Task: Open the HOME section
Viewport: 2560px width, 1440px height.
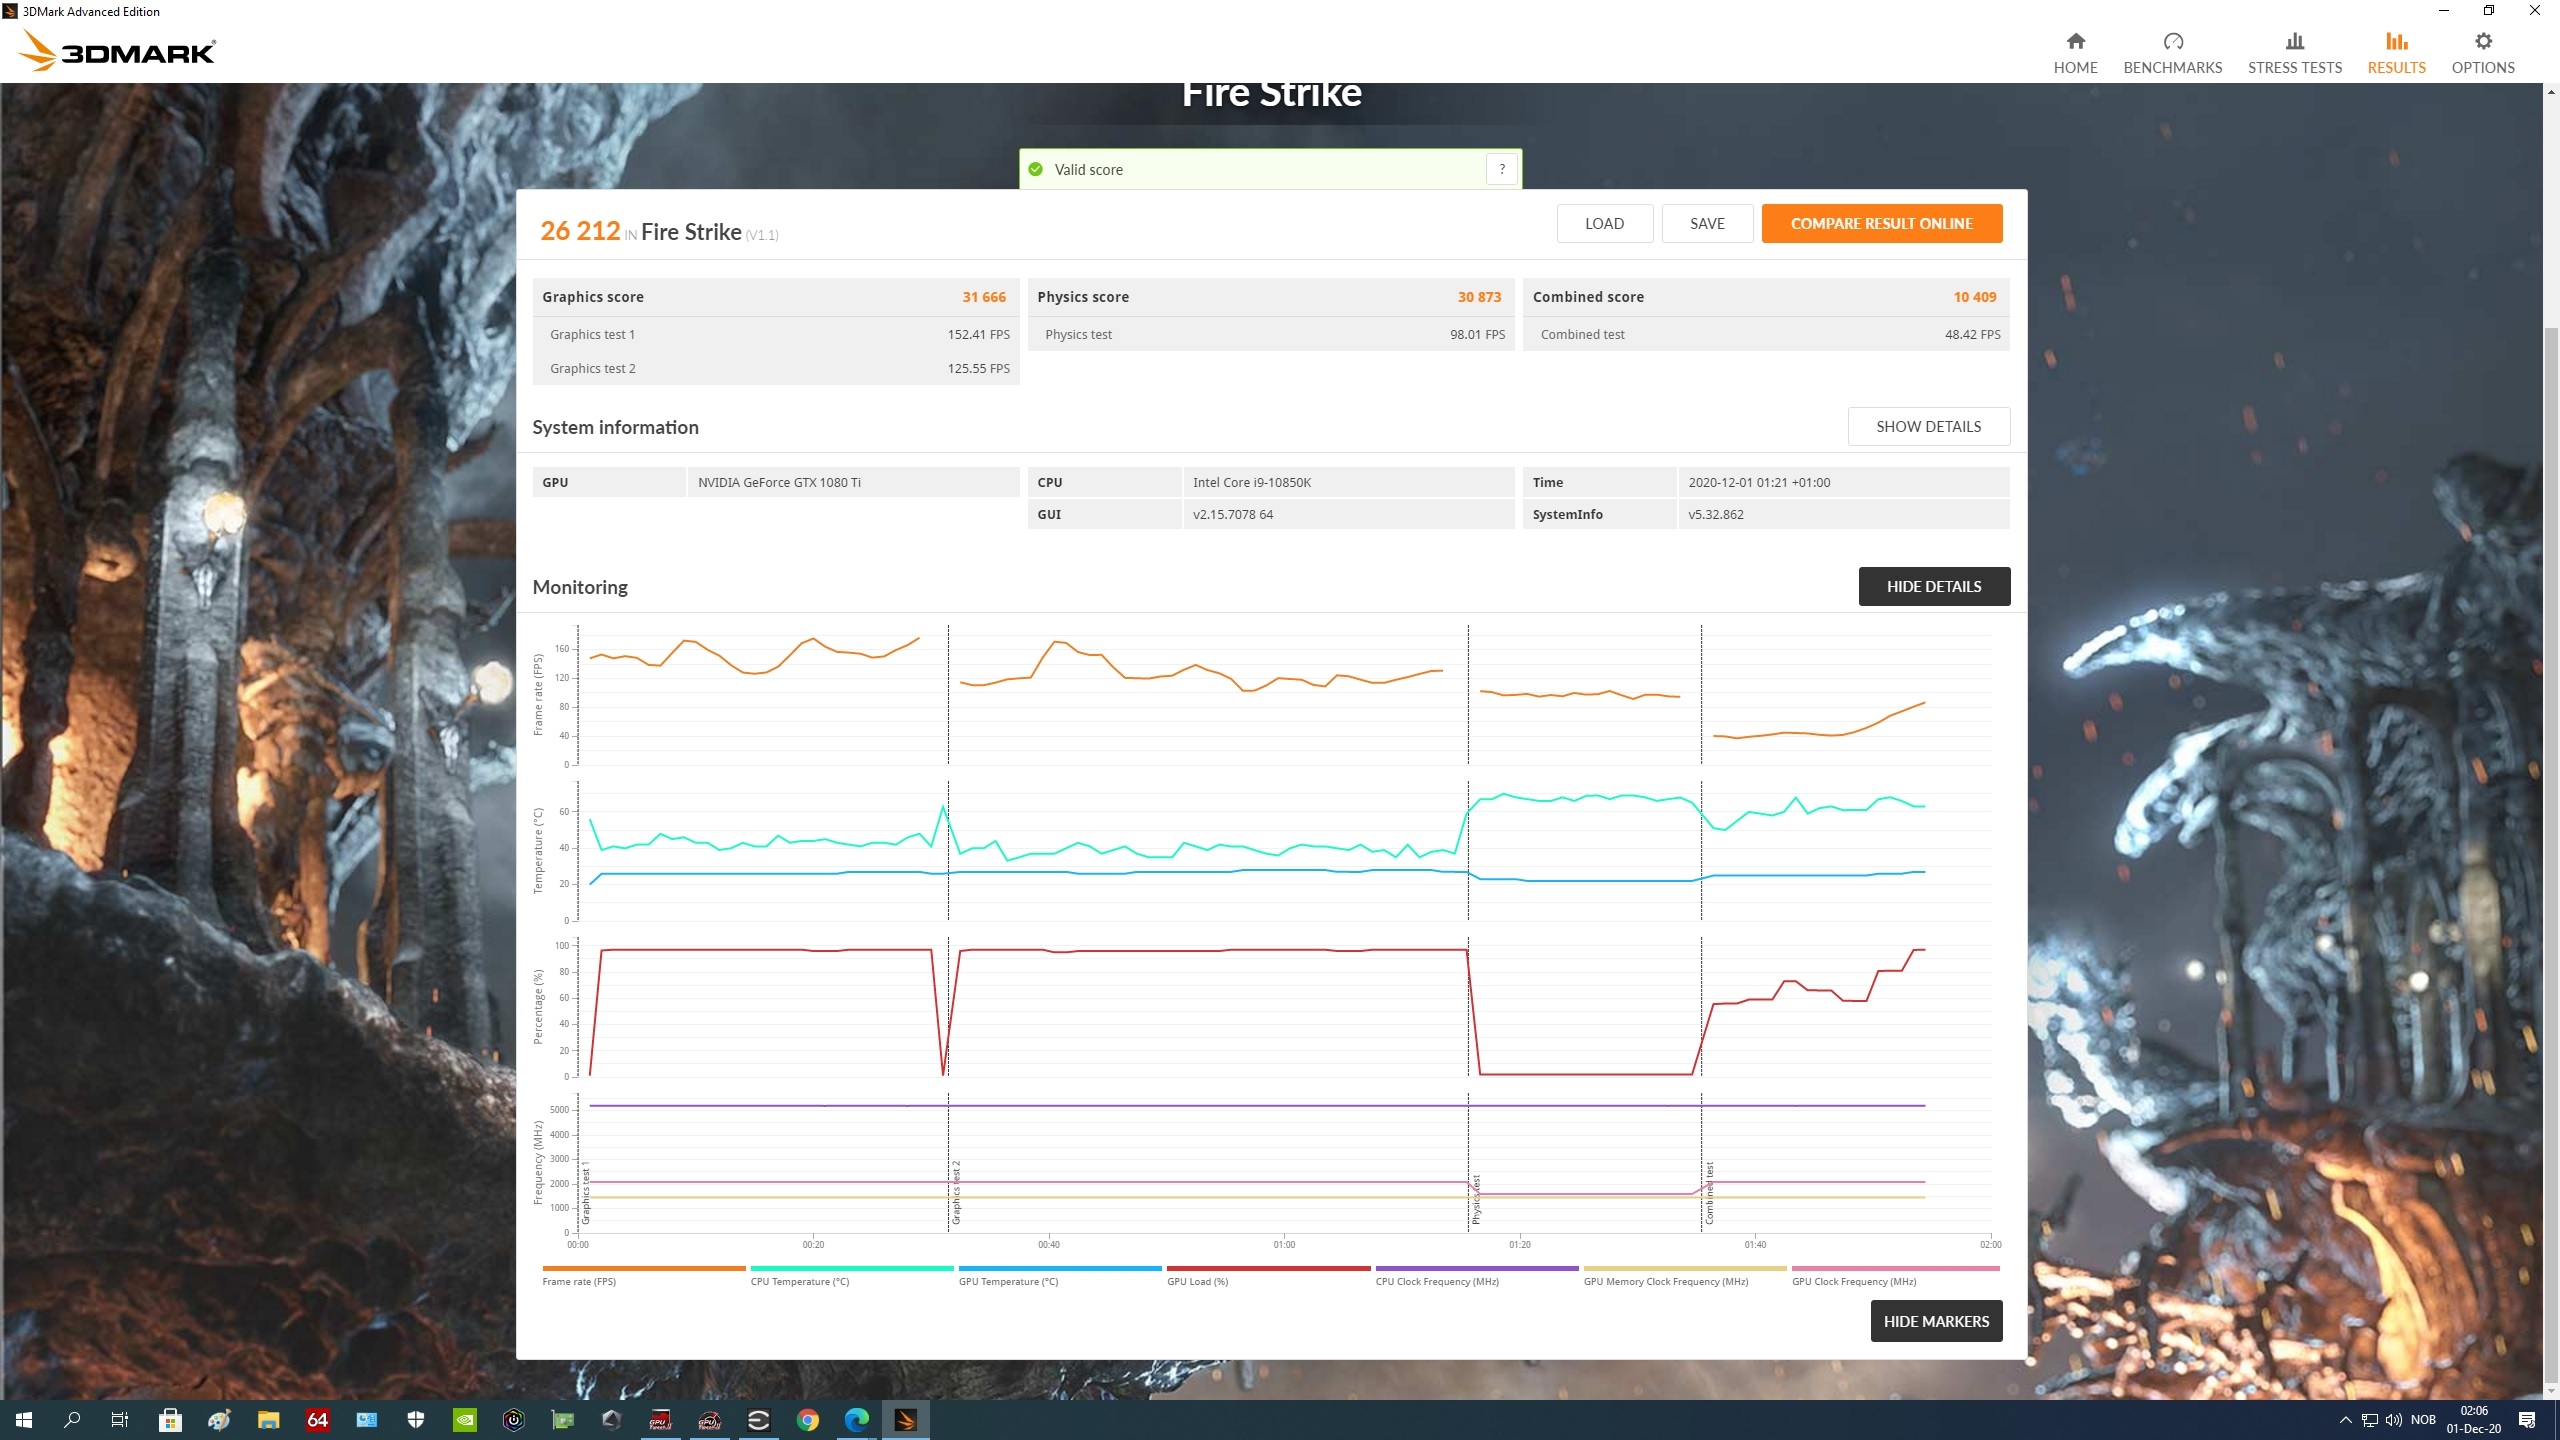Action: point(2075,53)
